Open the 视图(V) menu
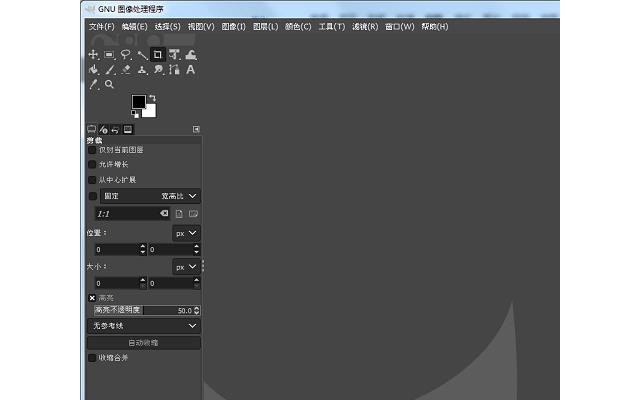Screen dimensions: 640x400 click(201, 27)
